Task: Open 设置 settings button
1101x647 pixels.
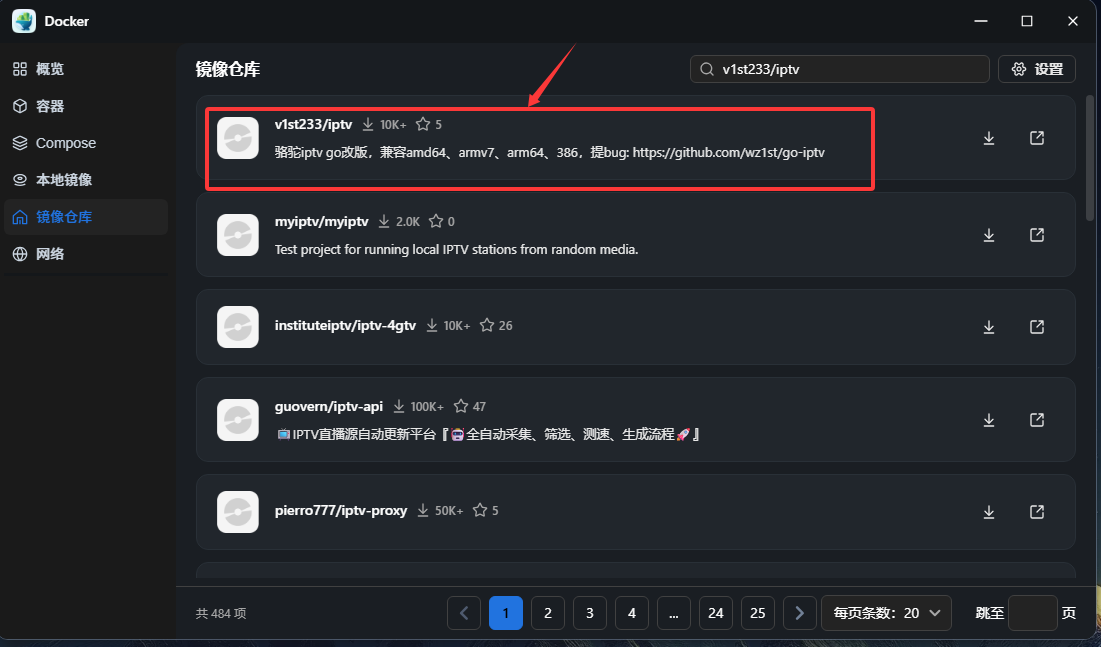Action: coord(1037,69)
